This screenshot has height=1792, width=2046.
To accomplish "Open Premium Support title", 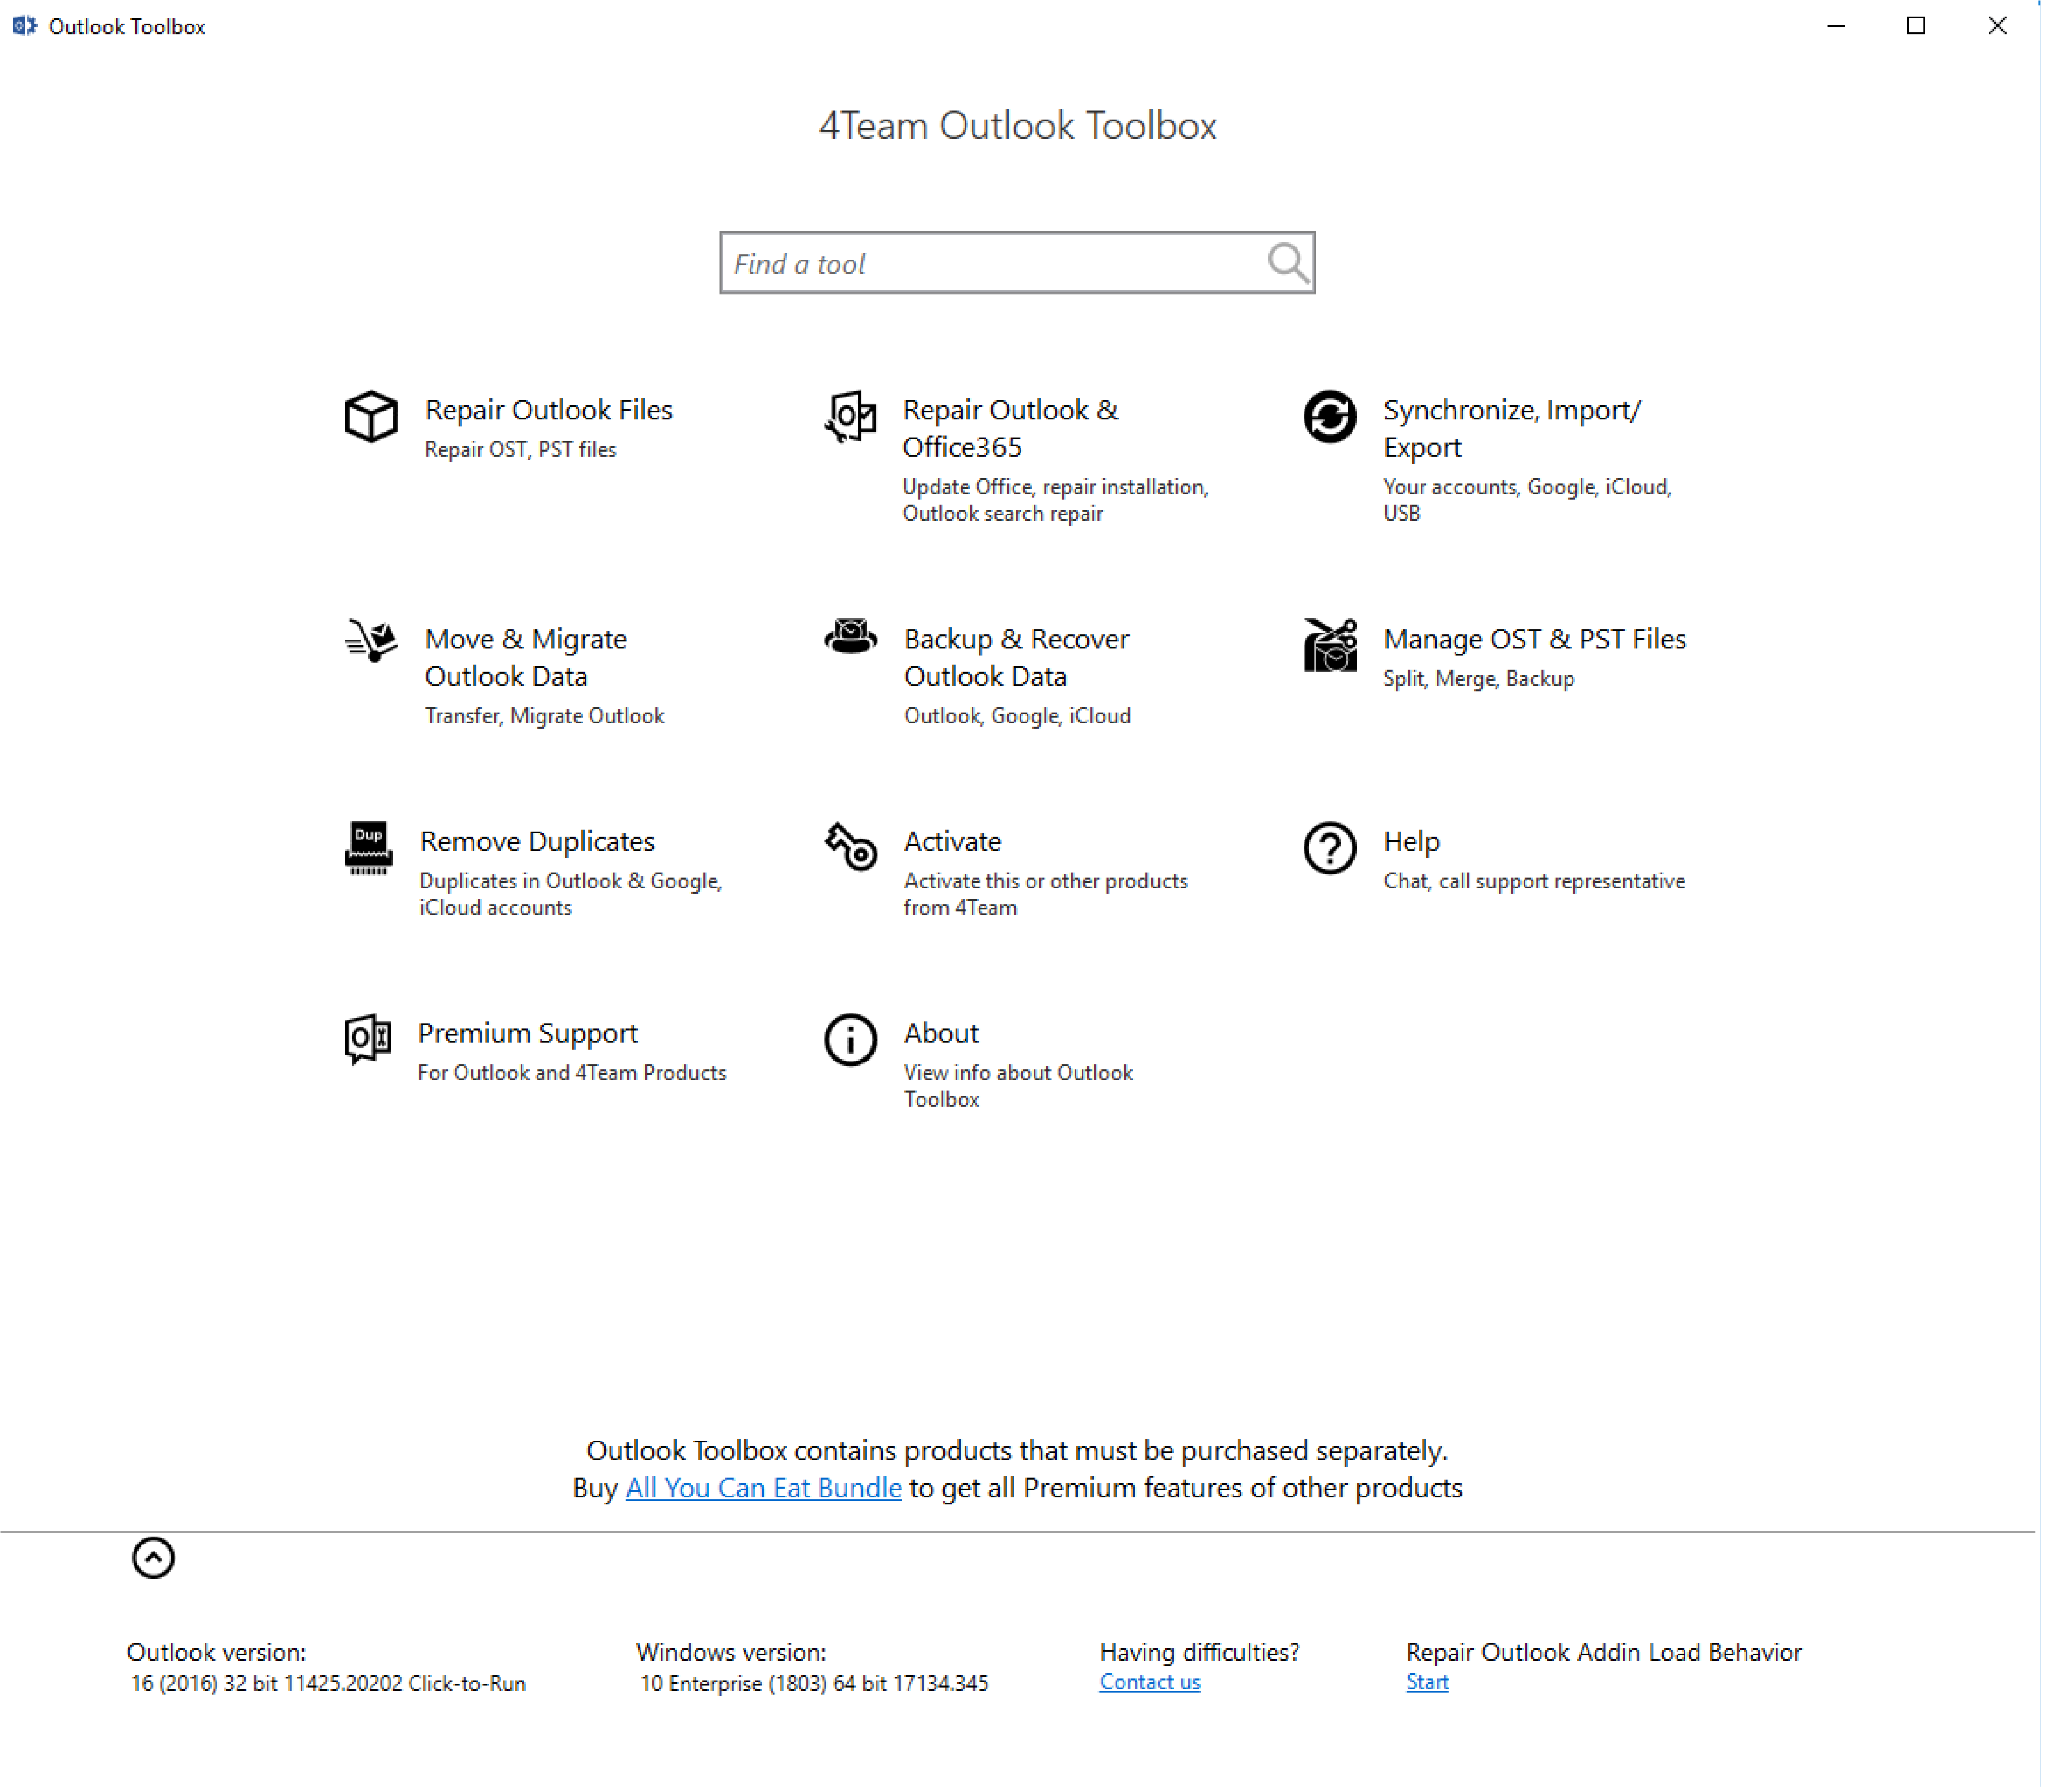I will 527,1033.
